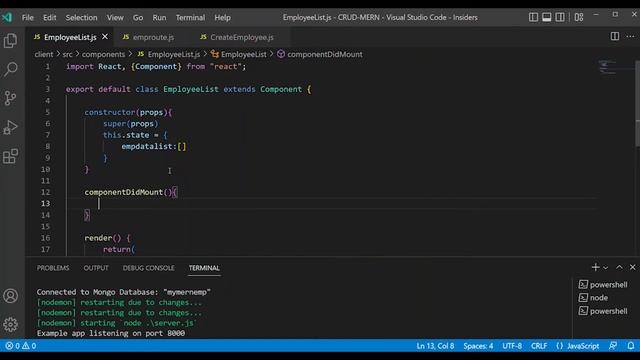Click the client breadcrumb segment
The height and width of the screenshot is (360, 640).
(x=44, y=54)
